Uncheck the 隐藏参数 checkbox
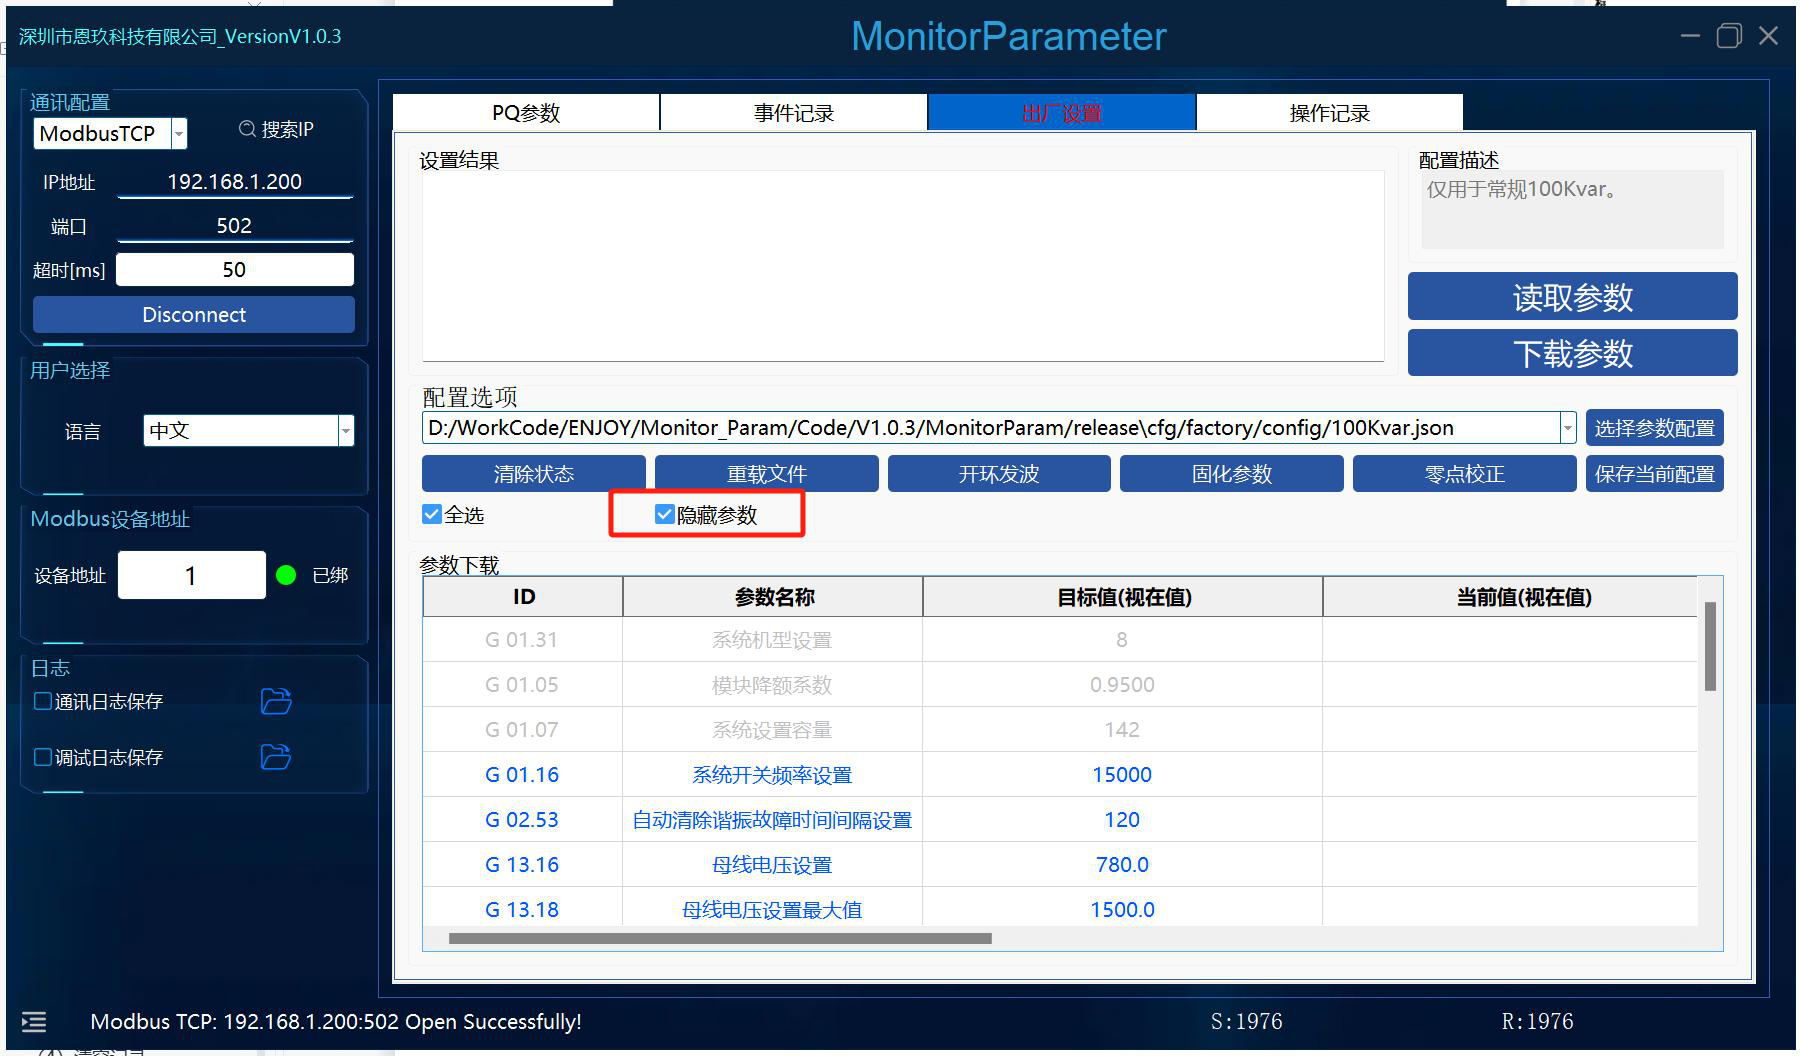This screenshot has height=1056, width=1801. (x=664, y=514)
